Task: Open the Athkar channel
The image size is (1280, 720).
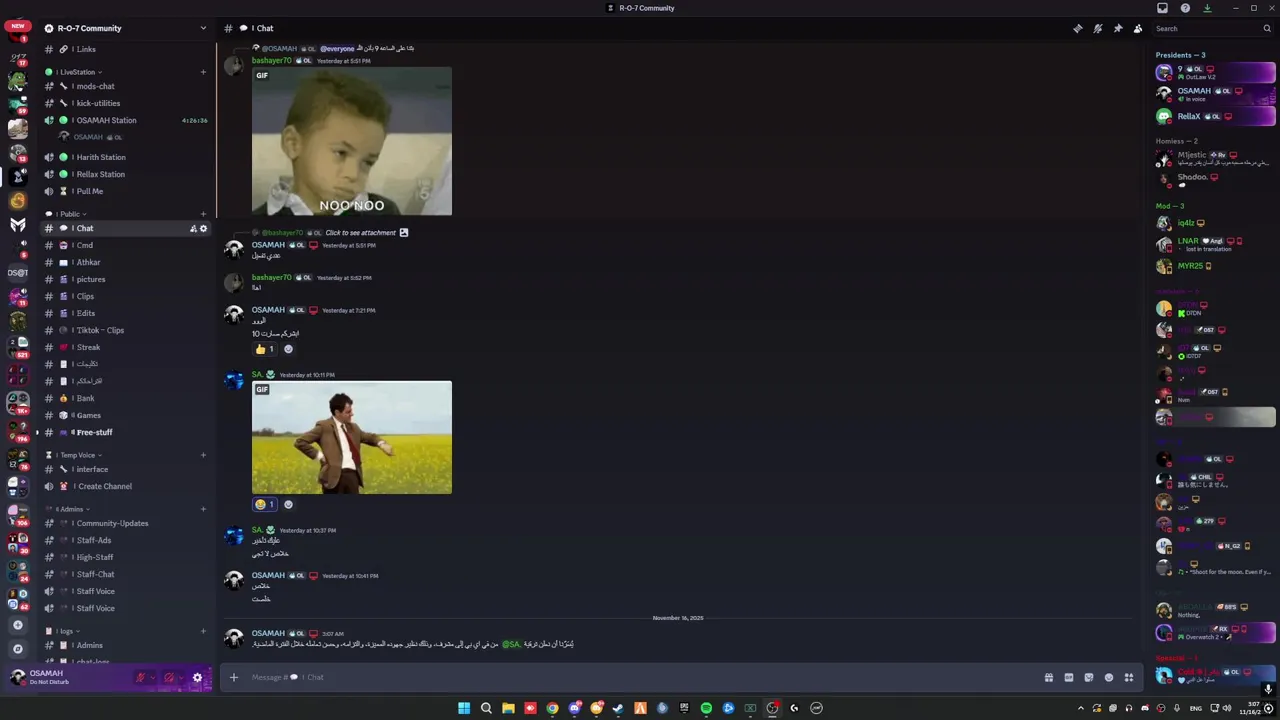Action: tap(126, 262)
